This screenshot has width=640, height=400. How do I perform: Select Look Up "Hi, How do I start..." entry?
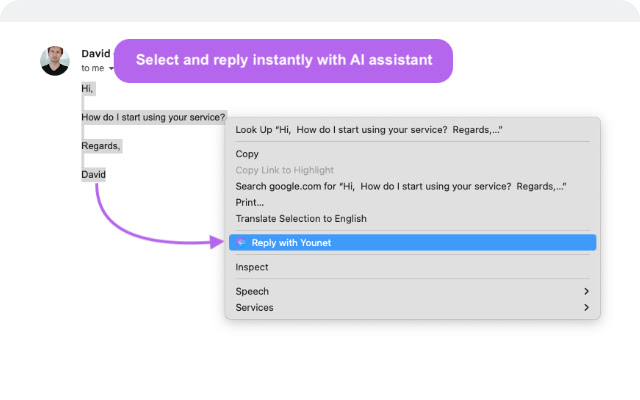pyautogui.click(x=412, y=130)
